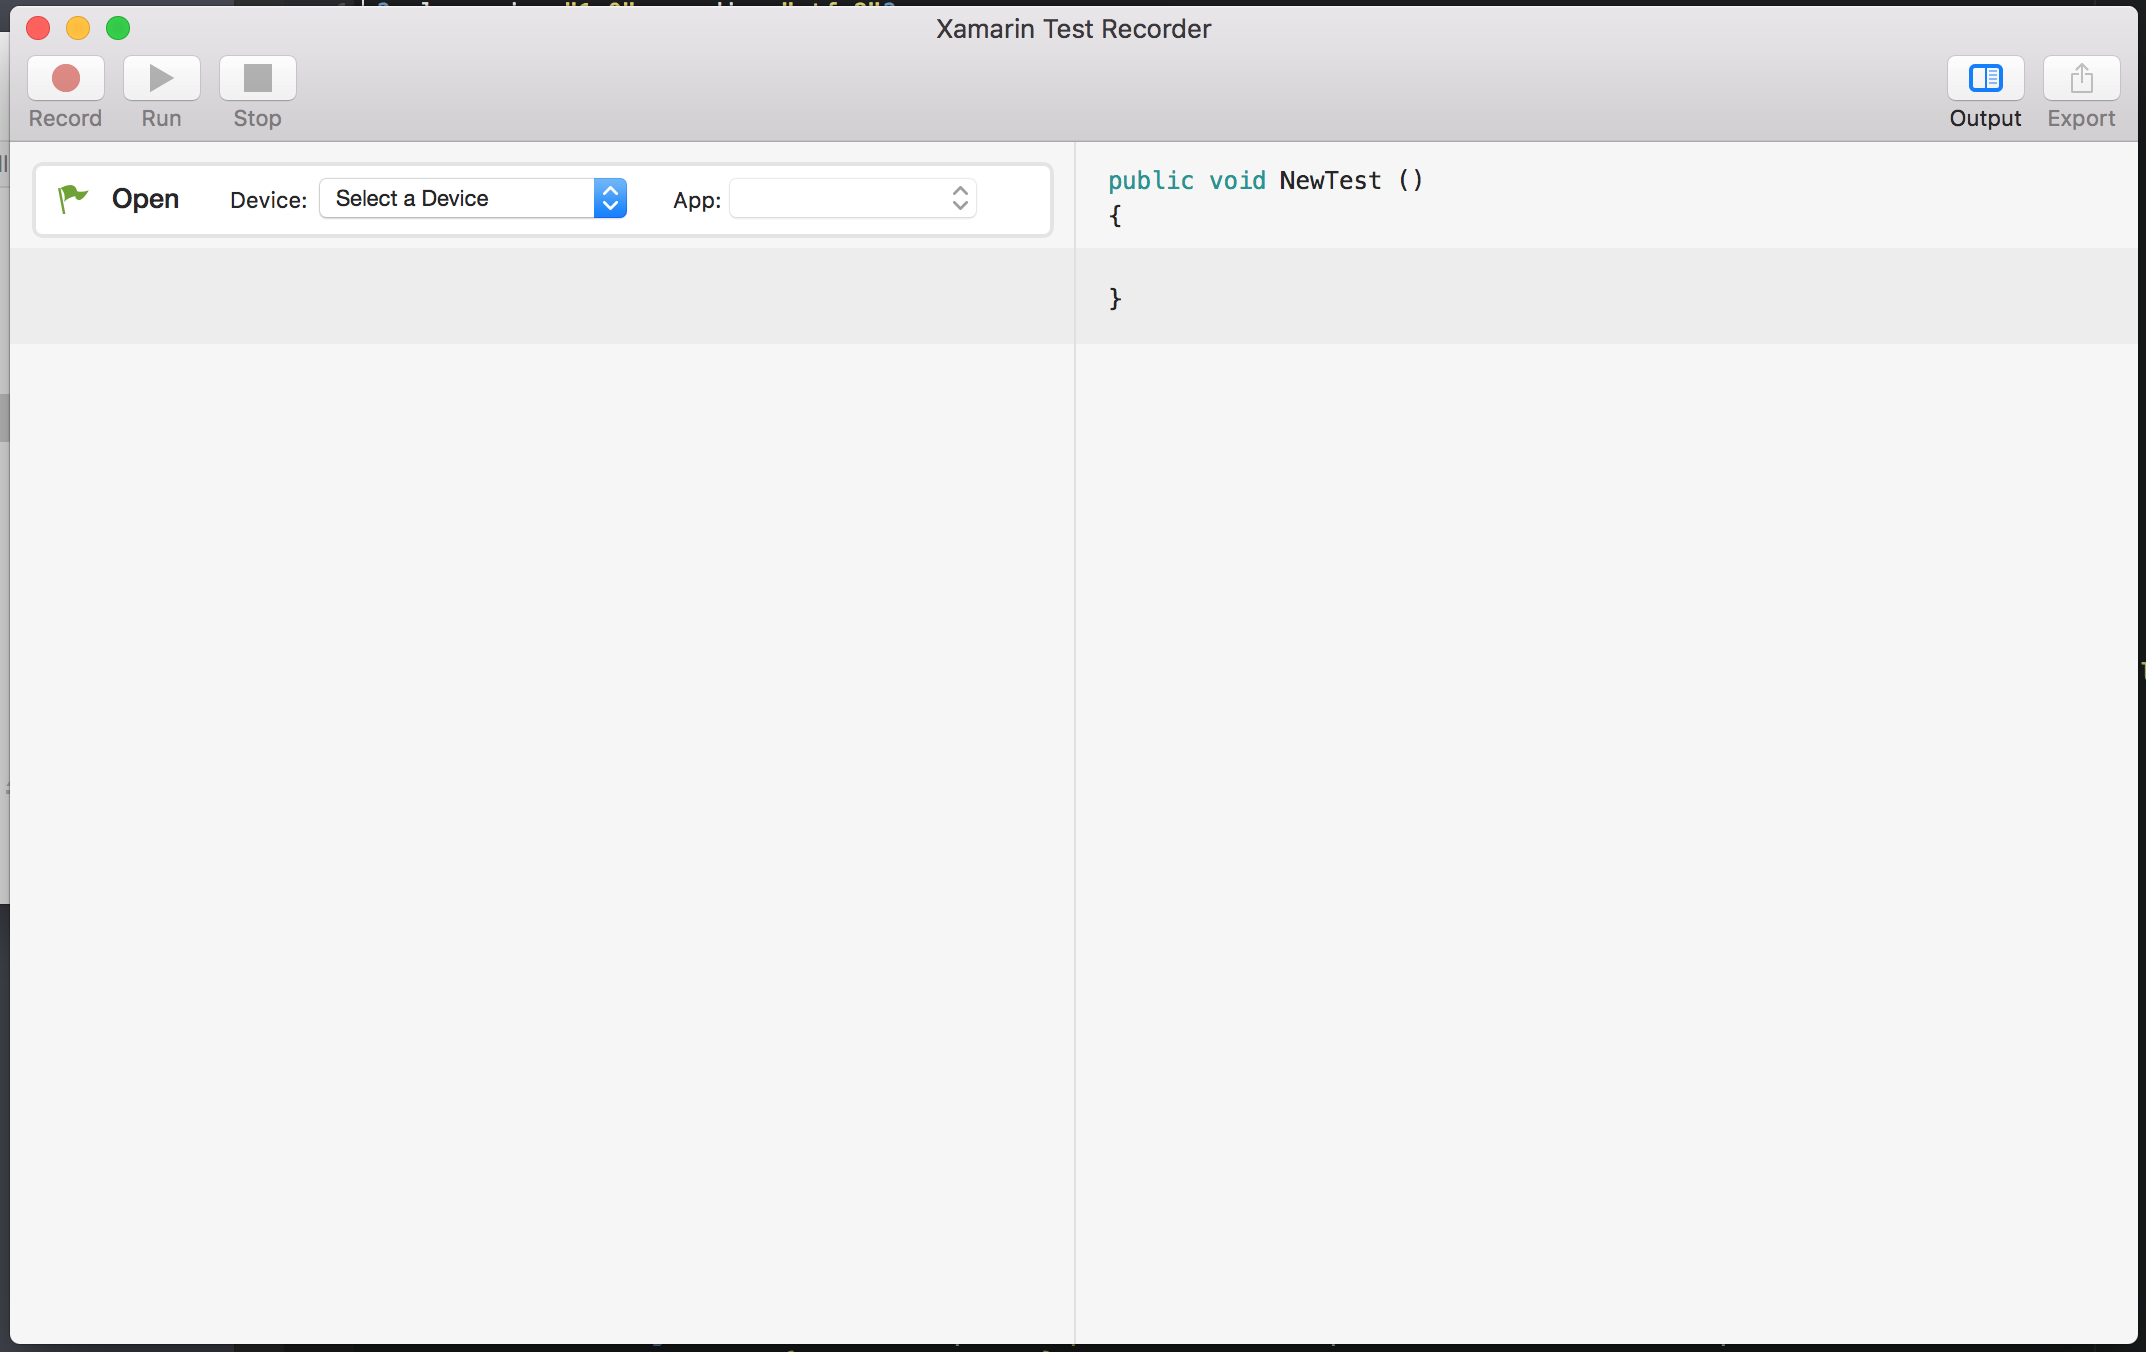The width and height of the screenshot is (2146, 1352).
Task: Click the opening brace in code output
Action: (1115, 215)
